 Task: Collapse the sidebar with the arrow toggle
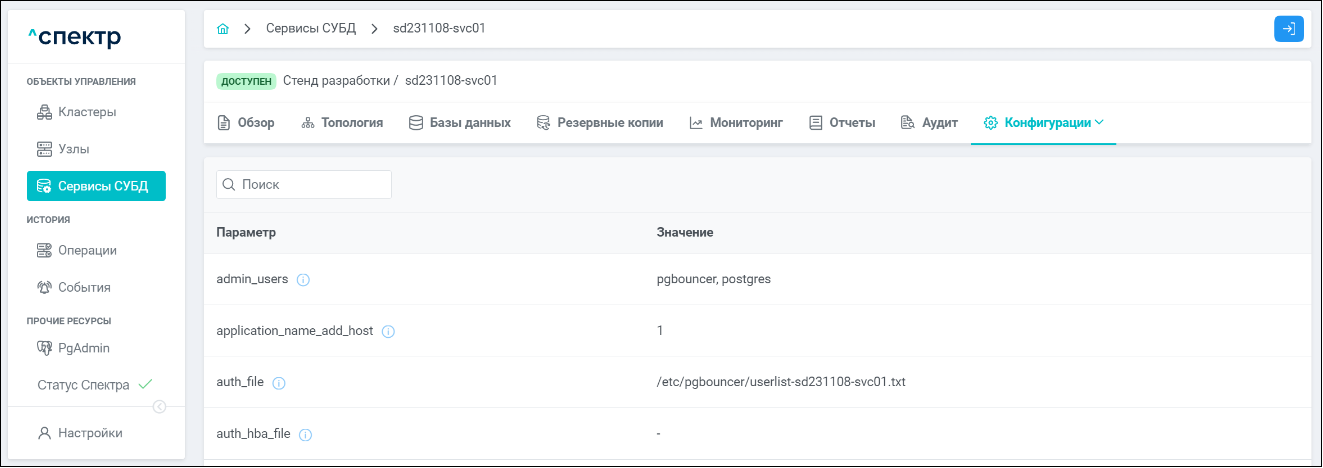point(159,406)
